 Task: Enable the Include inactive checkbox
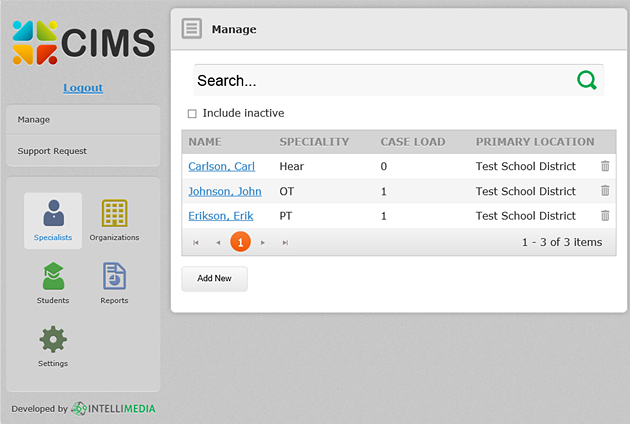(x=192, y=113)
